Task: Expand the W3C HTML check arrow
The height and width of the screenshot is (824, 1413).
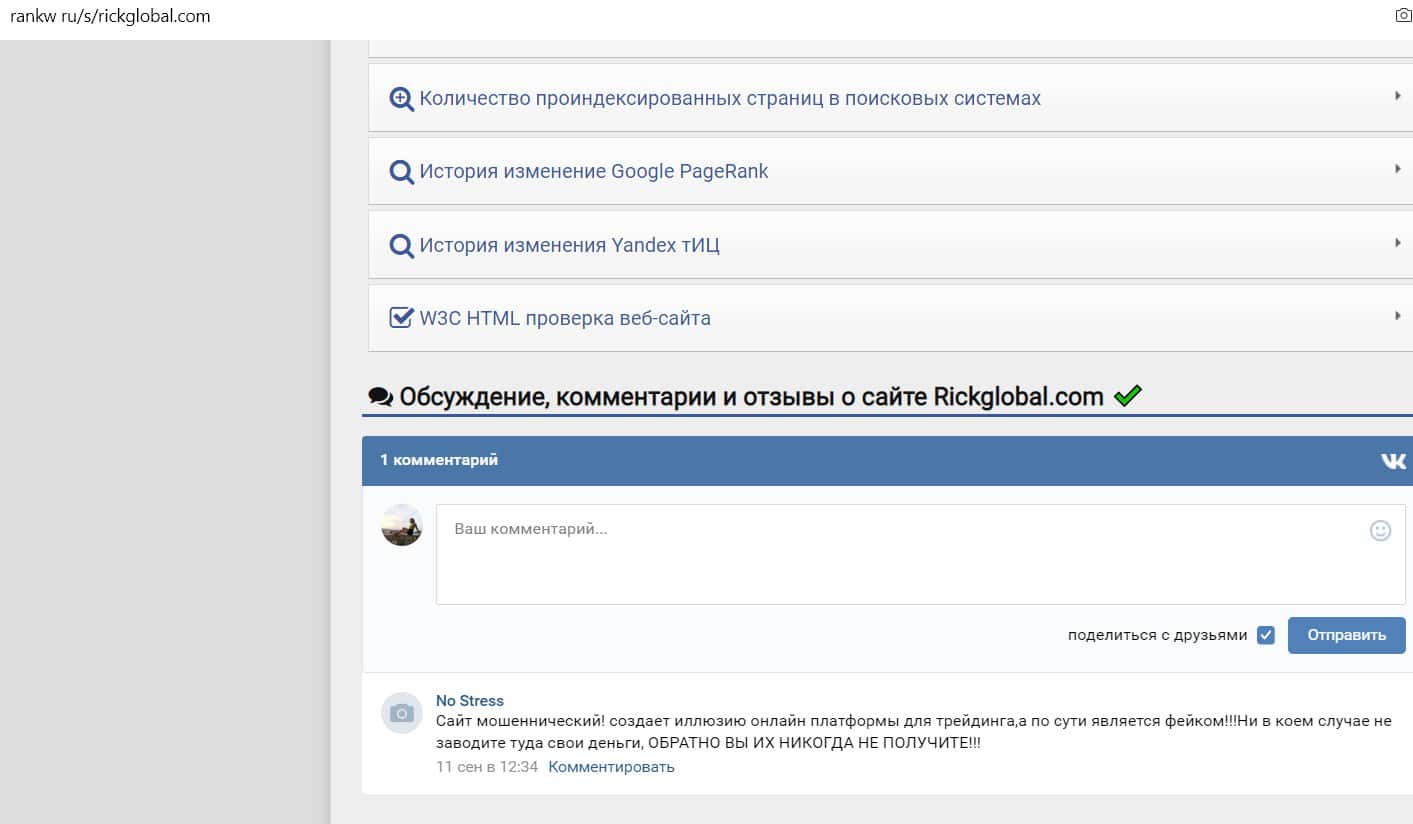Action: 1397,316
